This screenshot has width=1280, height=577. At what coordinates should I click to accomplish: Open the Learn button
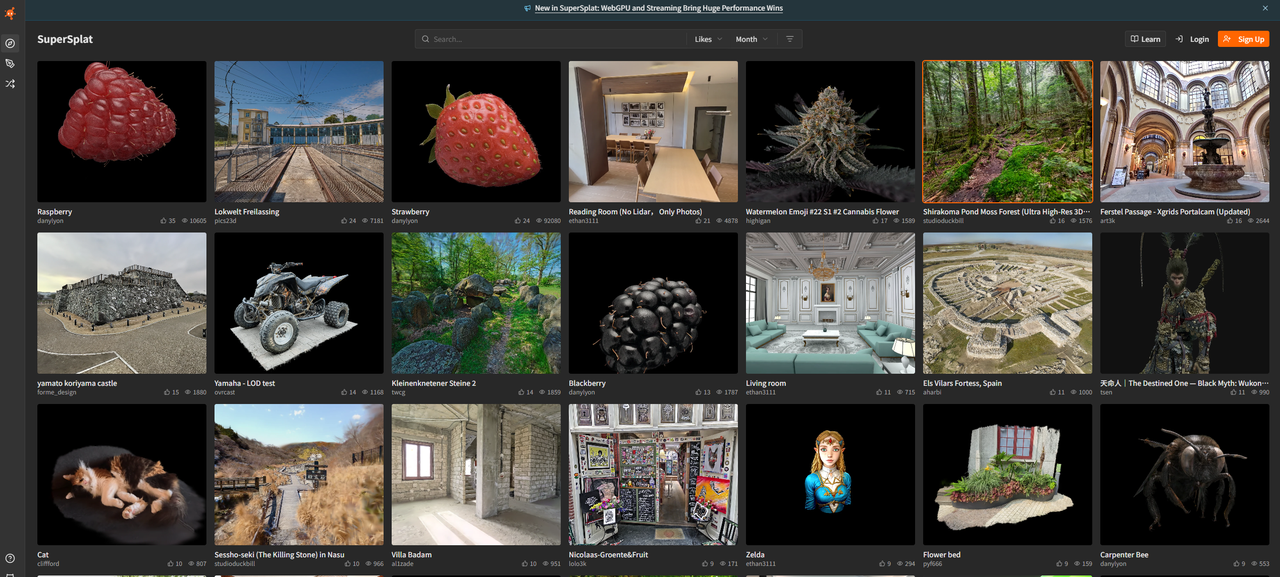coord(1145,39)
